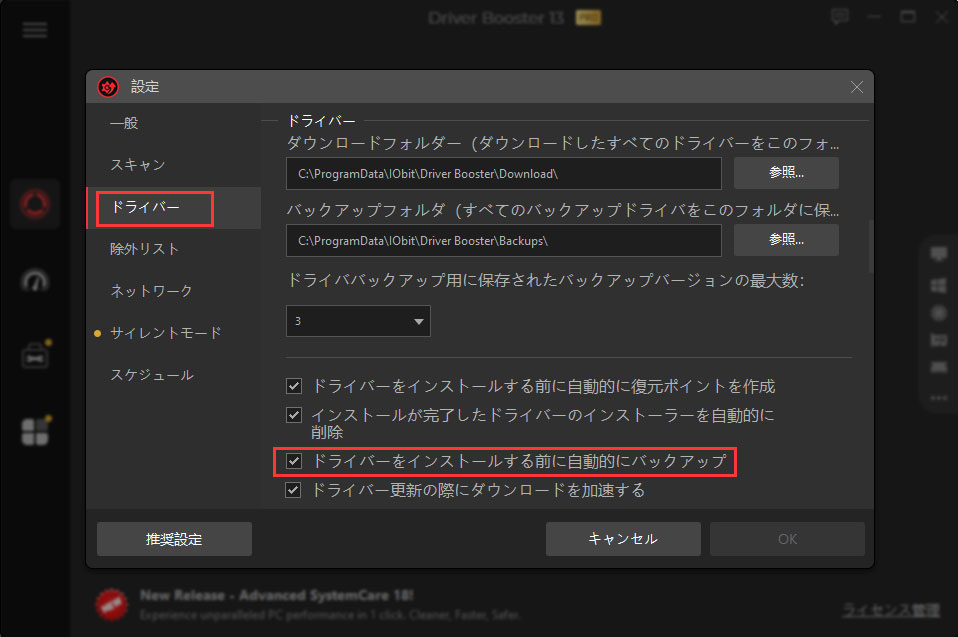Screen dimensions: 958x637
Task: Toggle auto backup before installing drivers
Action: click(x=294, y=461)
